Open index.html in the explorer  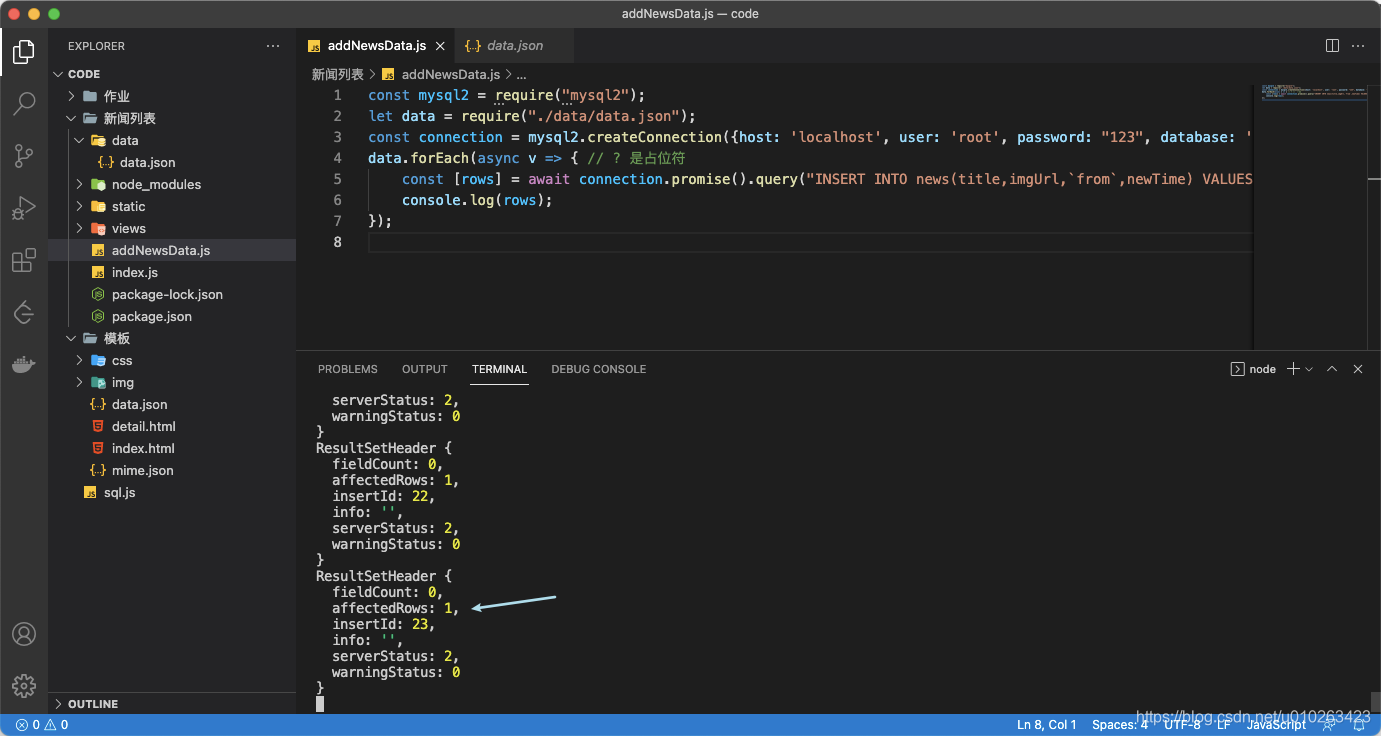172,448
